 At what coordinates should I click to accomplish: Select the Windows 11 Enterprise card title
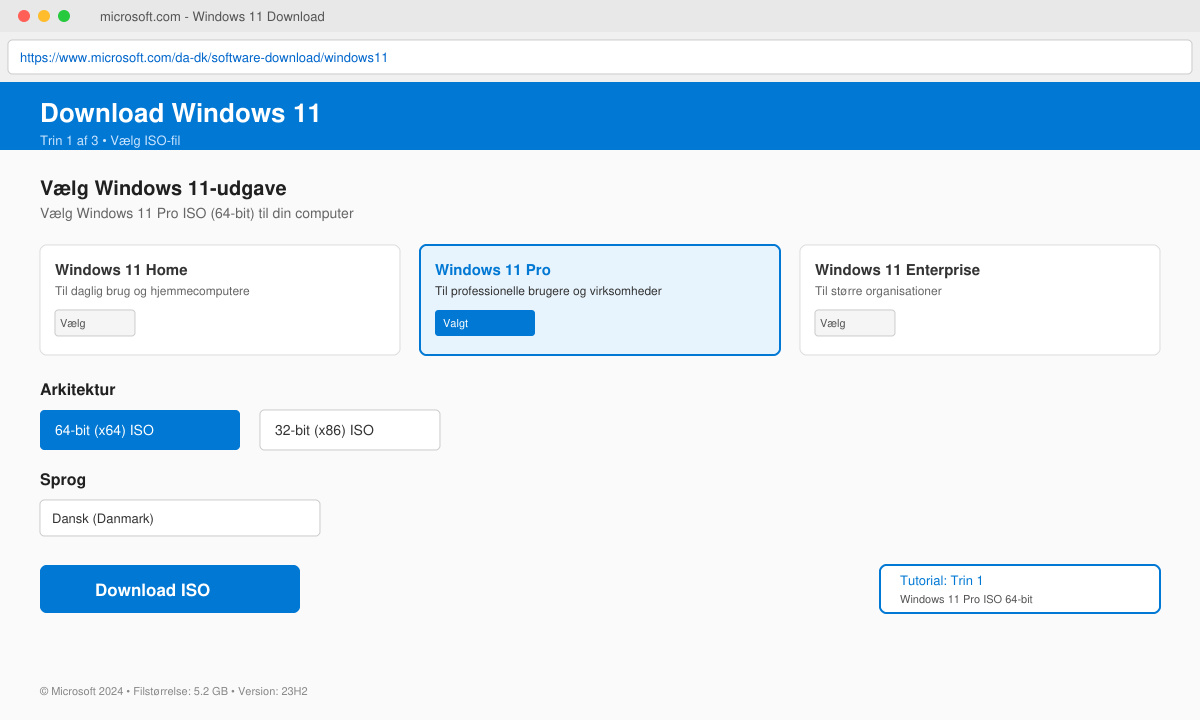pyautogui.click(x=897, y=270)
